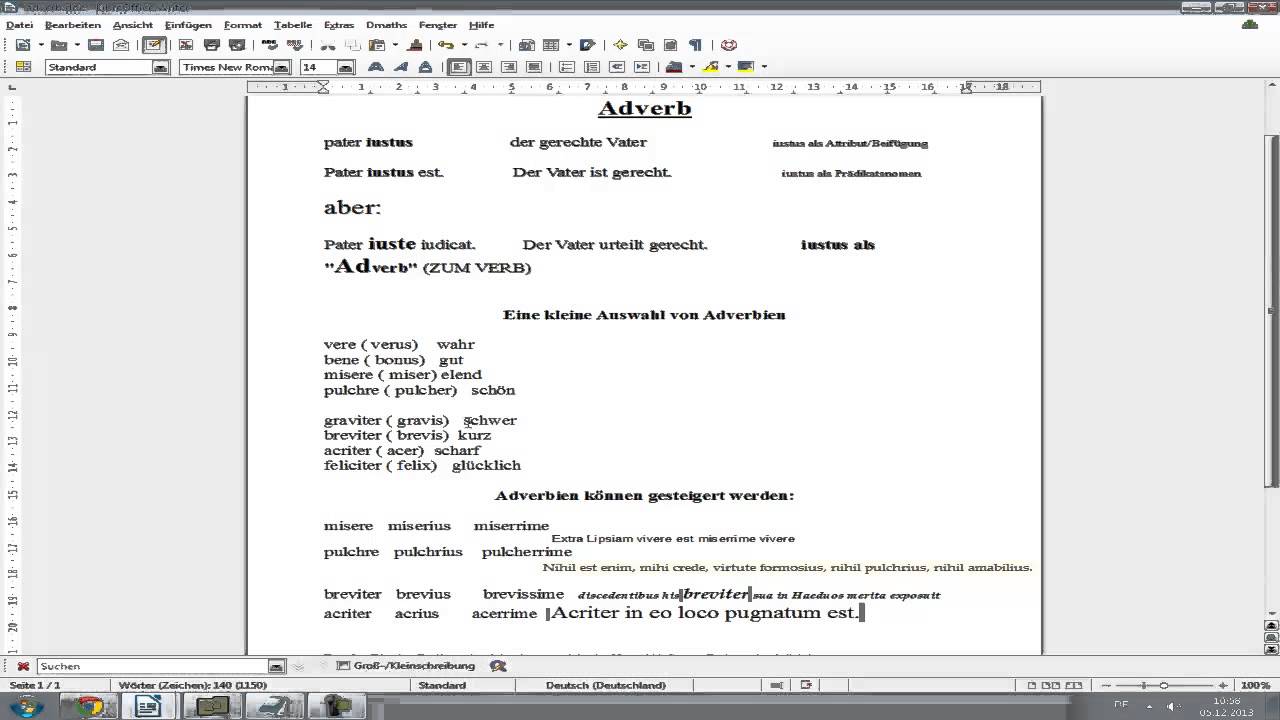Open the Bearbeiten menu
The width and height of the screenshot is (1280, 720).
pos(73,24)
